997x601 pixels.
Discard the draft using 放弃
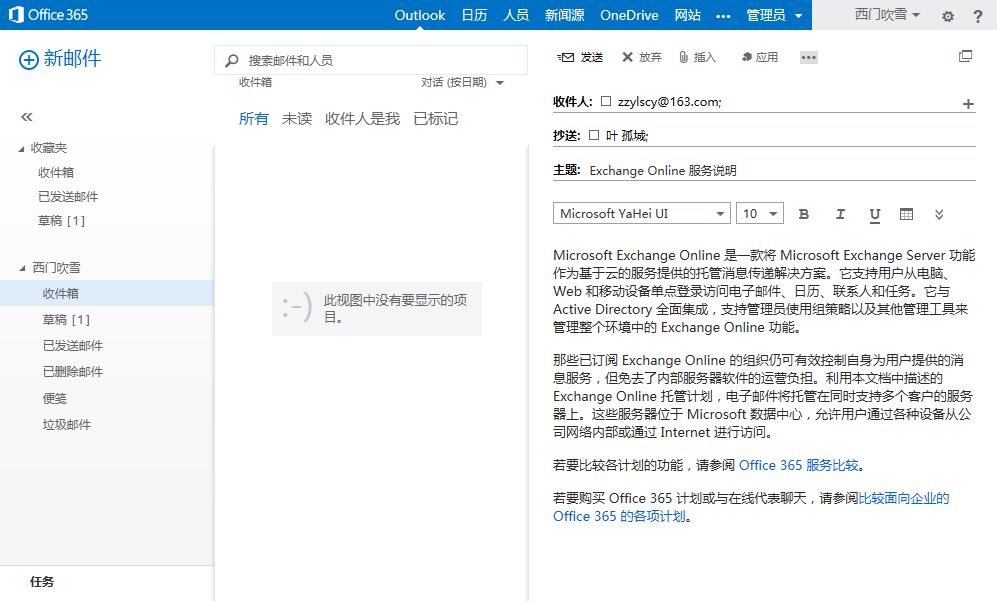tap(642, 57)
